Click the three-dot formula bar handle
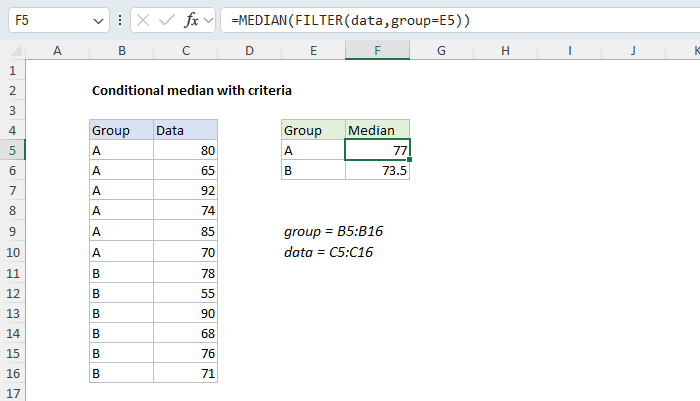Screen dimensions: 700x401 [x=120, y=20]
